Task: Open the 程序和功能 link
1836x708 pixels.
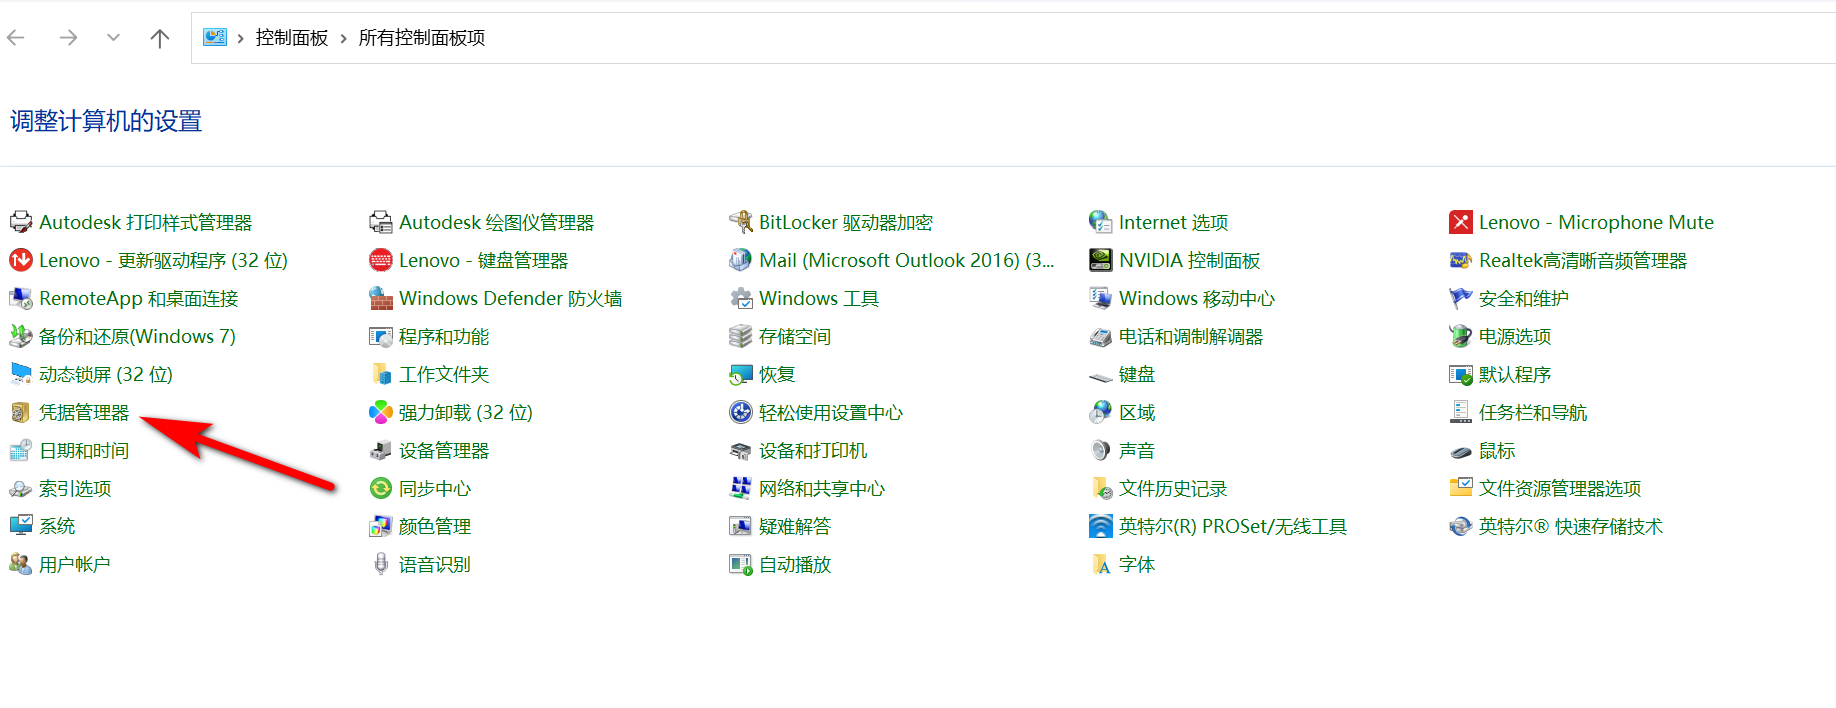Action: 443,337
